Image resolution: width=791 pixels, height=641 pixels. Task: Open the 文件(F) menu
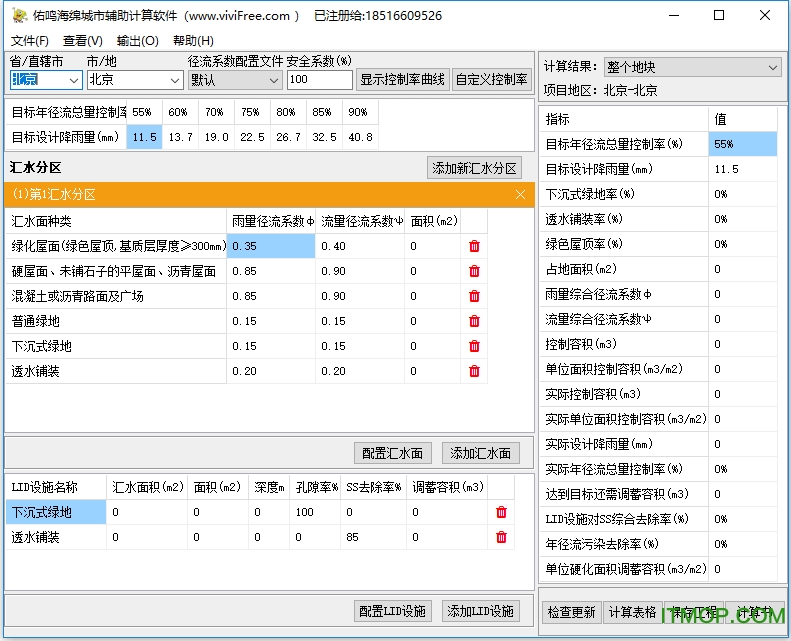pyautogui.click(x=30, y=41)
